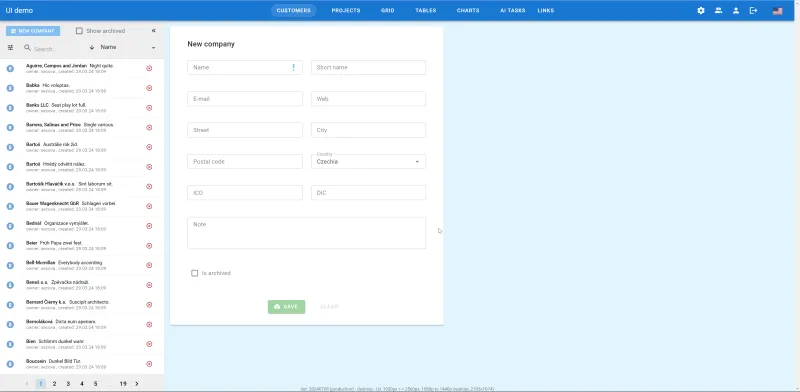Go to the previous page arrow
This screenshot has width=800, height=392.
(27, 383)
